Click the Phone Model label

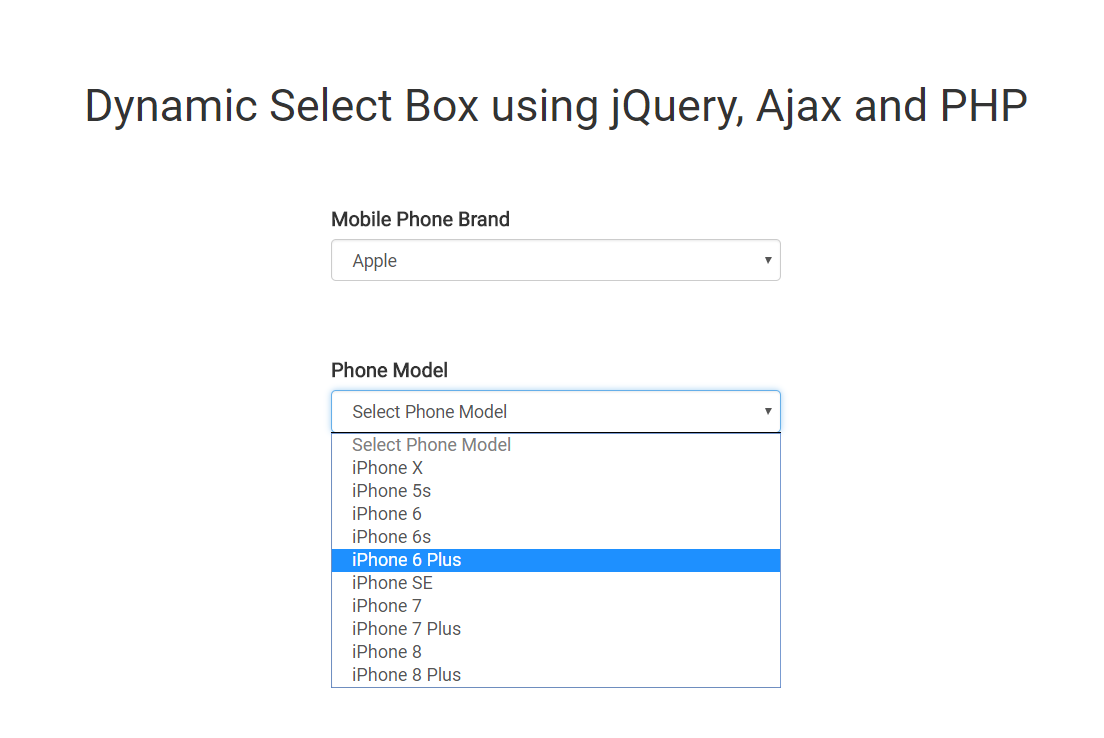[x=389, y=370]
